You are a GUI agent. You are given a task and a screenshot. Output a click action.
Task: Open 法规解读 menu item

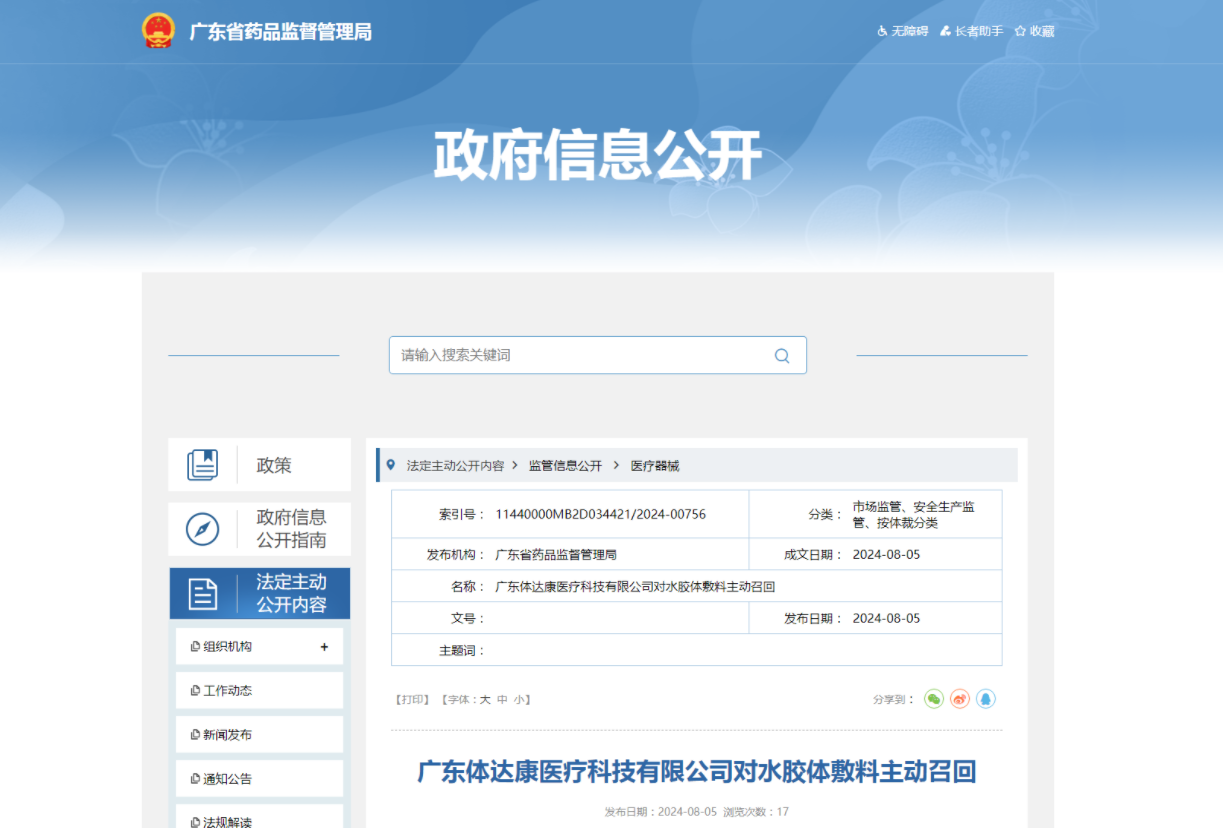click(259, 816)
